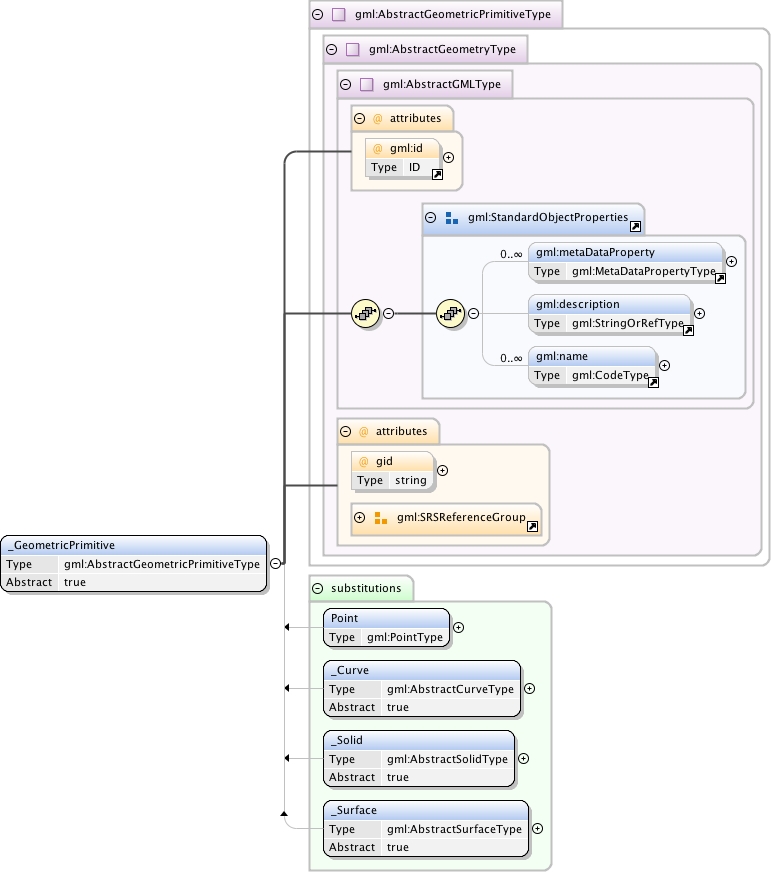Select gml:description element name
Screen dimensions: 771x872
tap(577, 305)
